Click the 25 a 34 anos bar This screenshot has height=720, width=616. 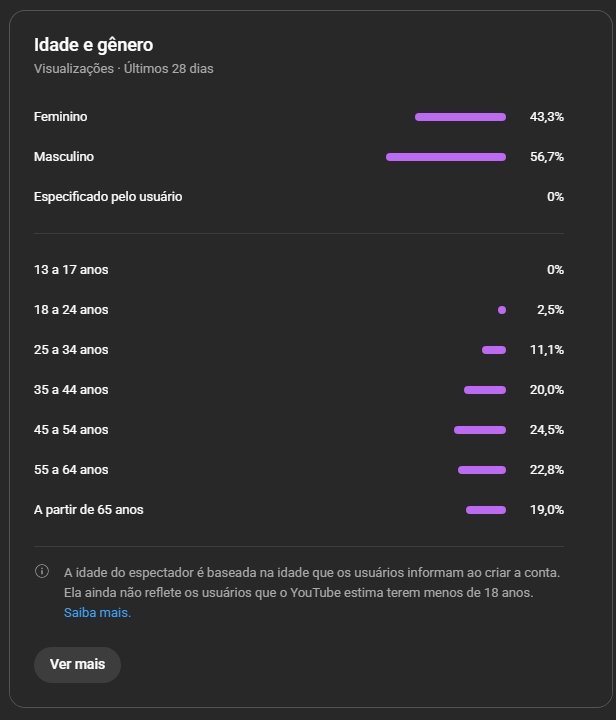494,350
